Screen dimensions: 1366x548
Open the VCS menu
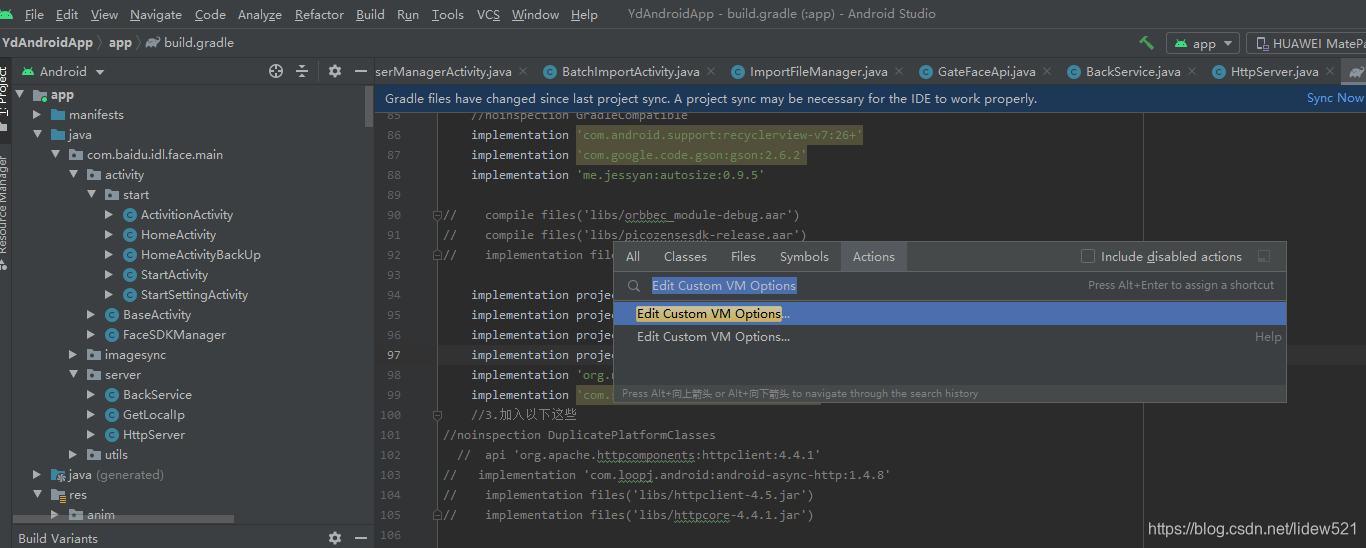click(488, 15)
